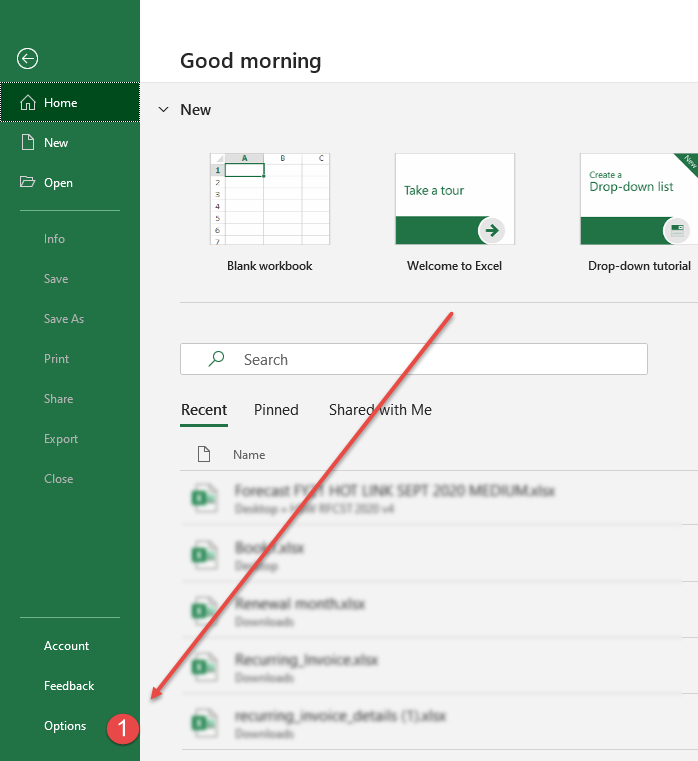The width and height of the screenshot is (698, 761).
Task: Open the Forecast FY21 HOT LINK workbook
Action: 439,498
